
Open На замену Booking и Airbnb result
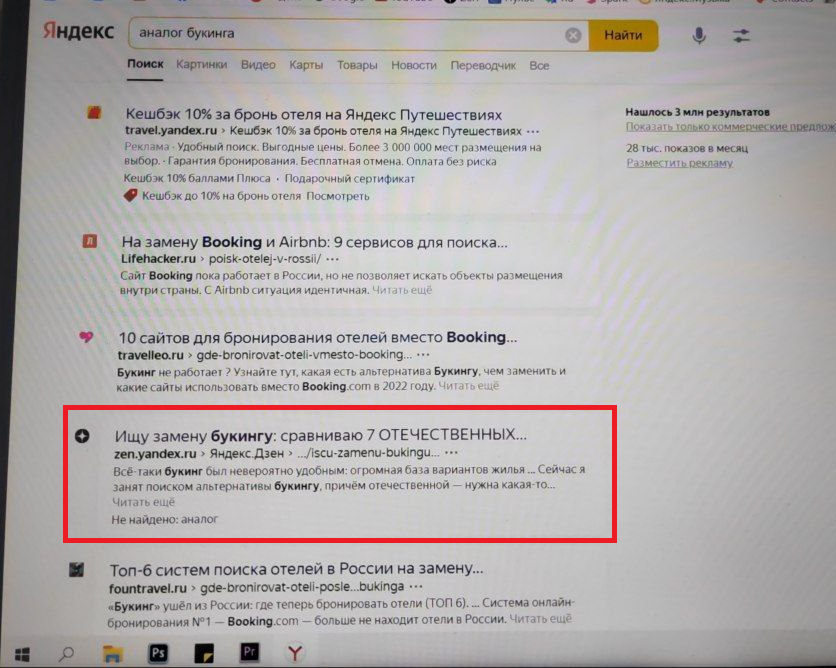[315, 242]
